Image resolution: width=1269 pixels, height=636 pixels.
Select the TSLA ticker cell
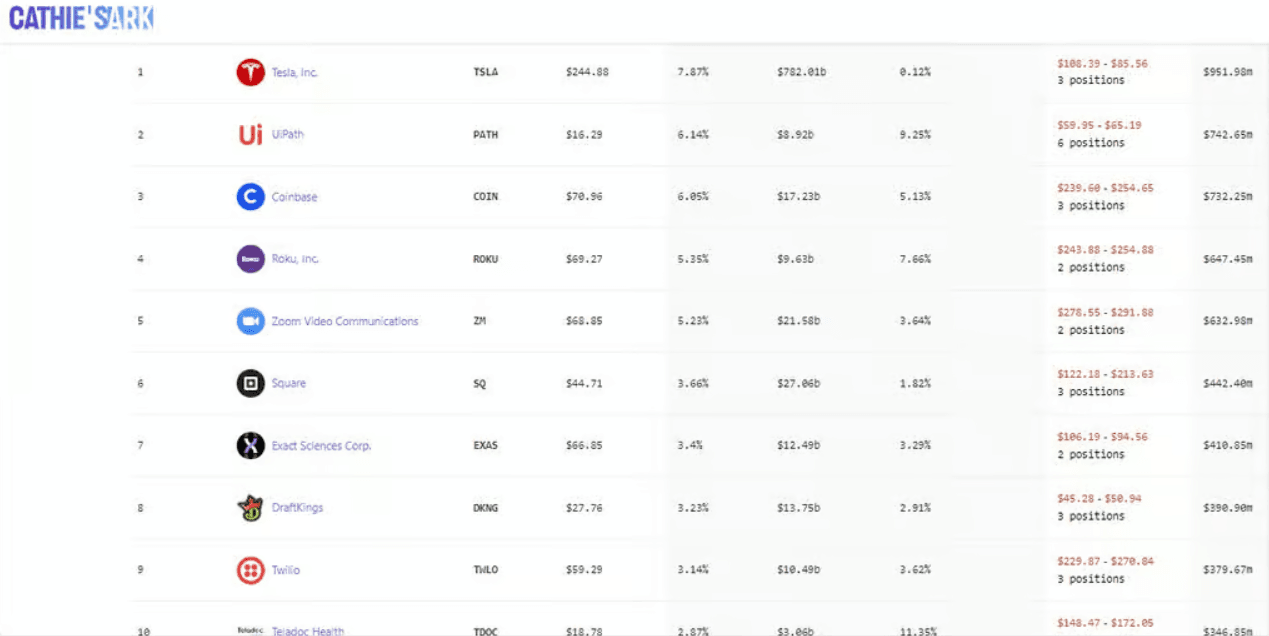coord(485,72)
